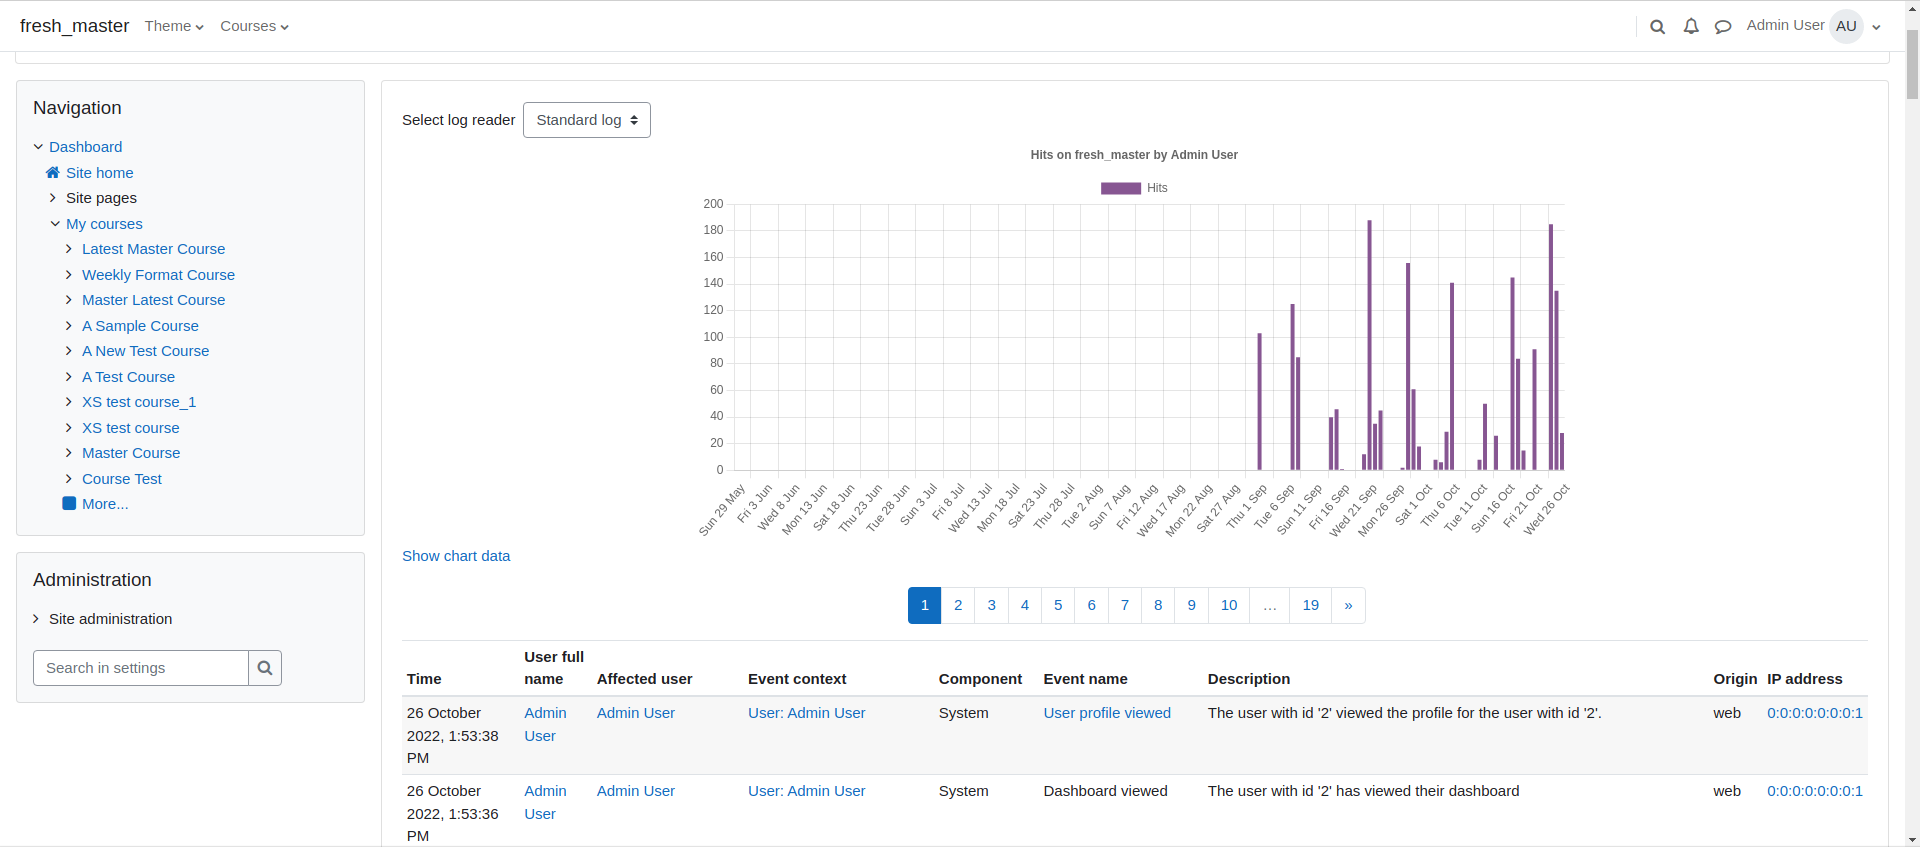The image size is (1920, 847).
Task: Click the Site pages label
Action: coord(101,198)
